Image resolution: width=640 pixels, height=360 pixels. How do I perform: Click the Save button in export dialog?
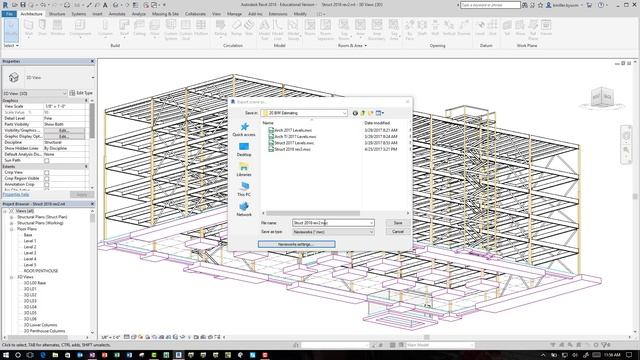398,223
